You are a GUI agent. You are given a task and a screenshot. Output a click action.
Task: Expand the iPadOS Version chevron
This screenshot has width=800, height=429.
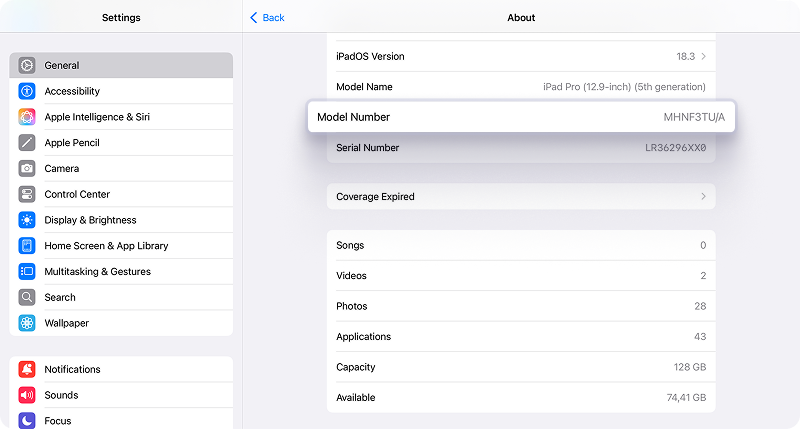click(704, 57)
